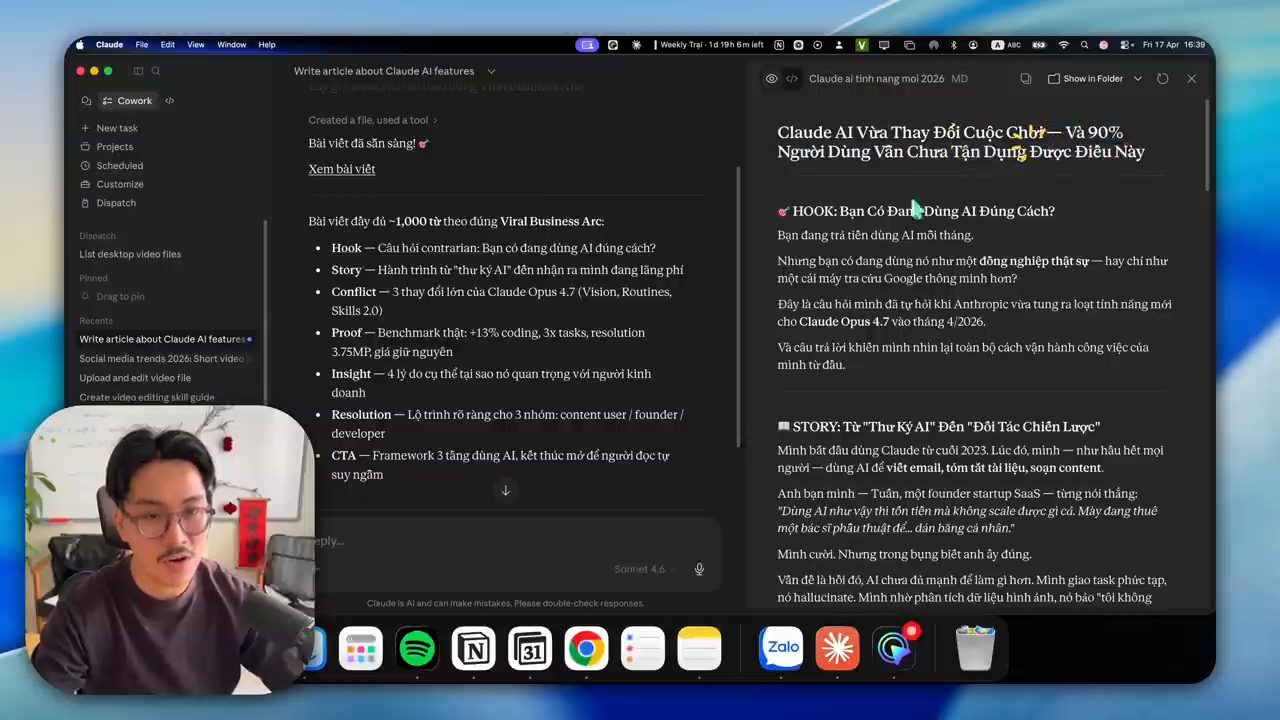Open the Trash in the dock
Screen dimensions: 1280x720
tap(975, 649)
